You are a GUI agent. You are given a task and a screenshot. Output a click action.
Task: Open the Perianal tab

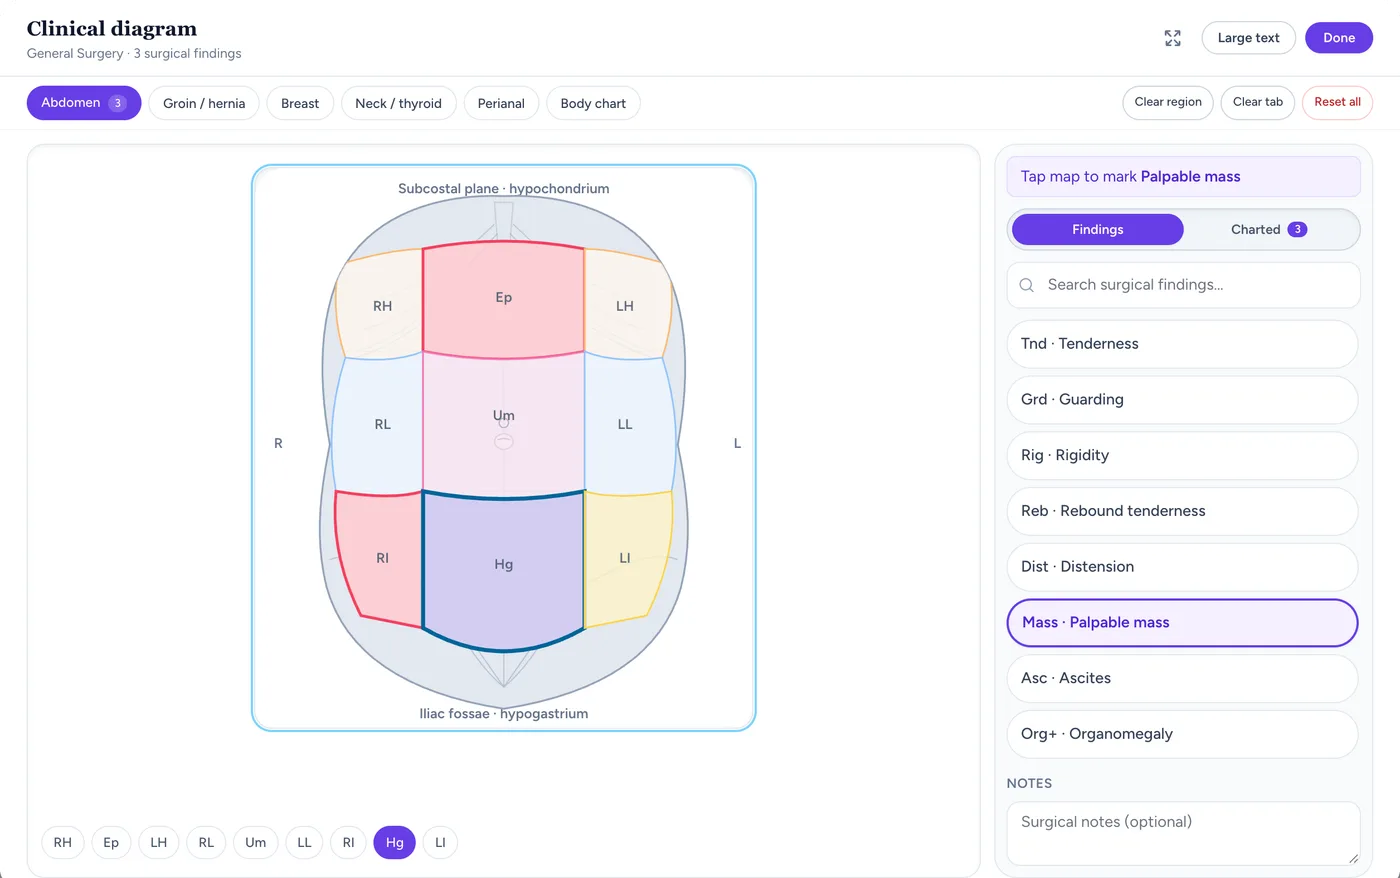tap(501, 103)
